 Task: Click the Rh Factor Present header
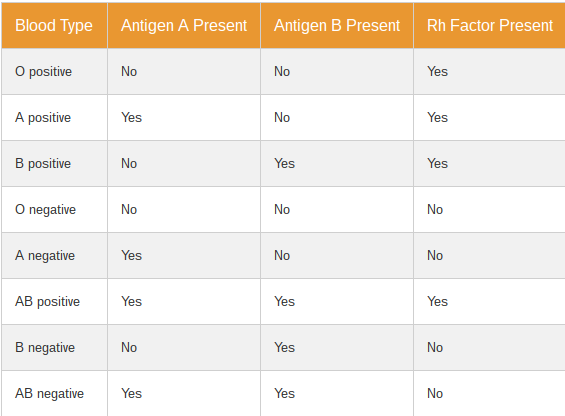point(490,26)
